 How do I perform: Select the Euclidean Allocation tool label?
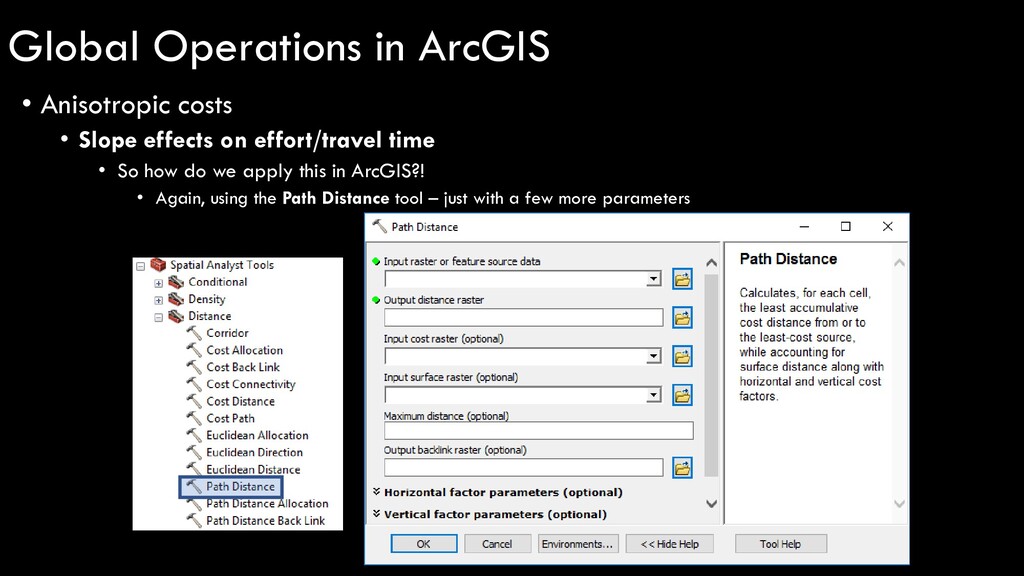(257, 435)
